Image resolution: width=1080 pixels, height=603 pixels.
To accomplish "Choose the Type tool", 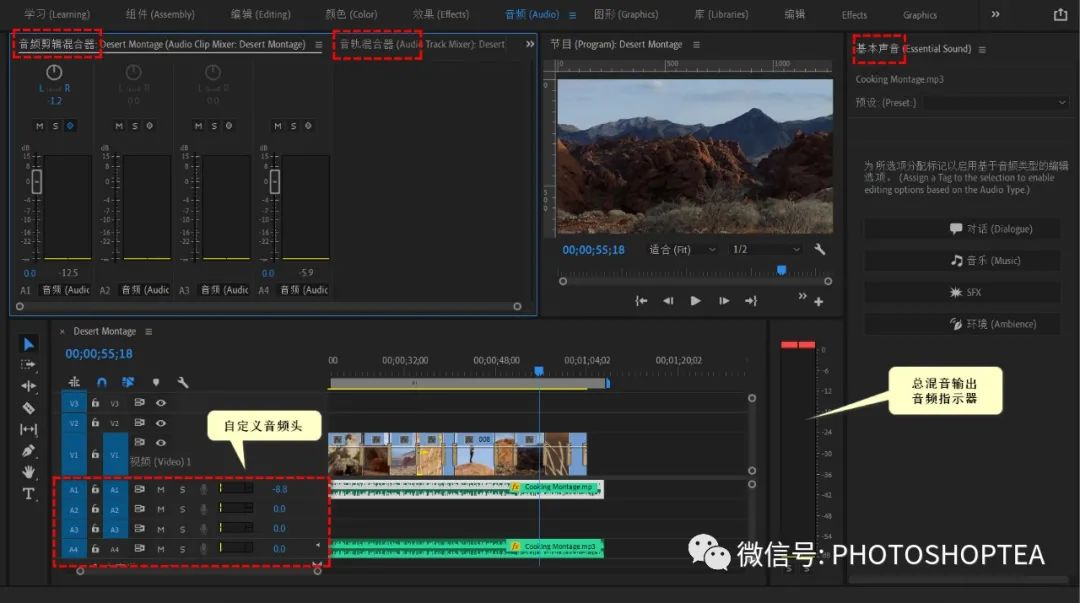I will [28, 494].
